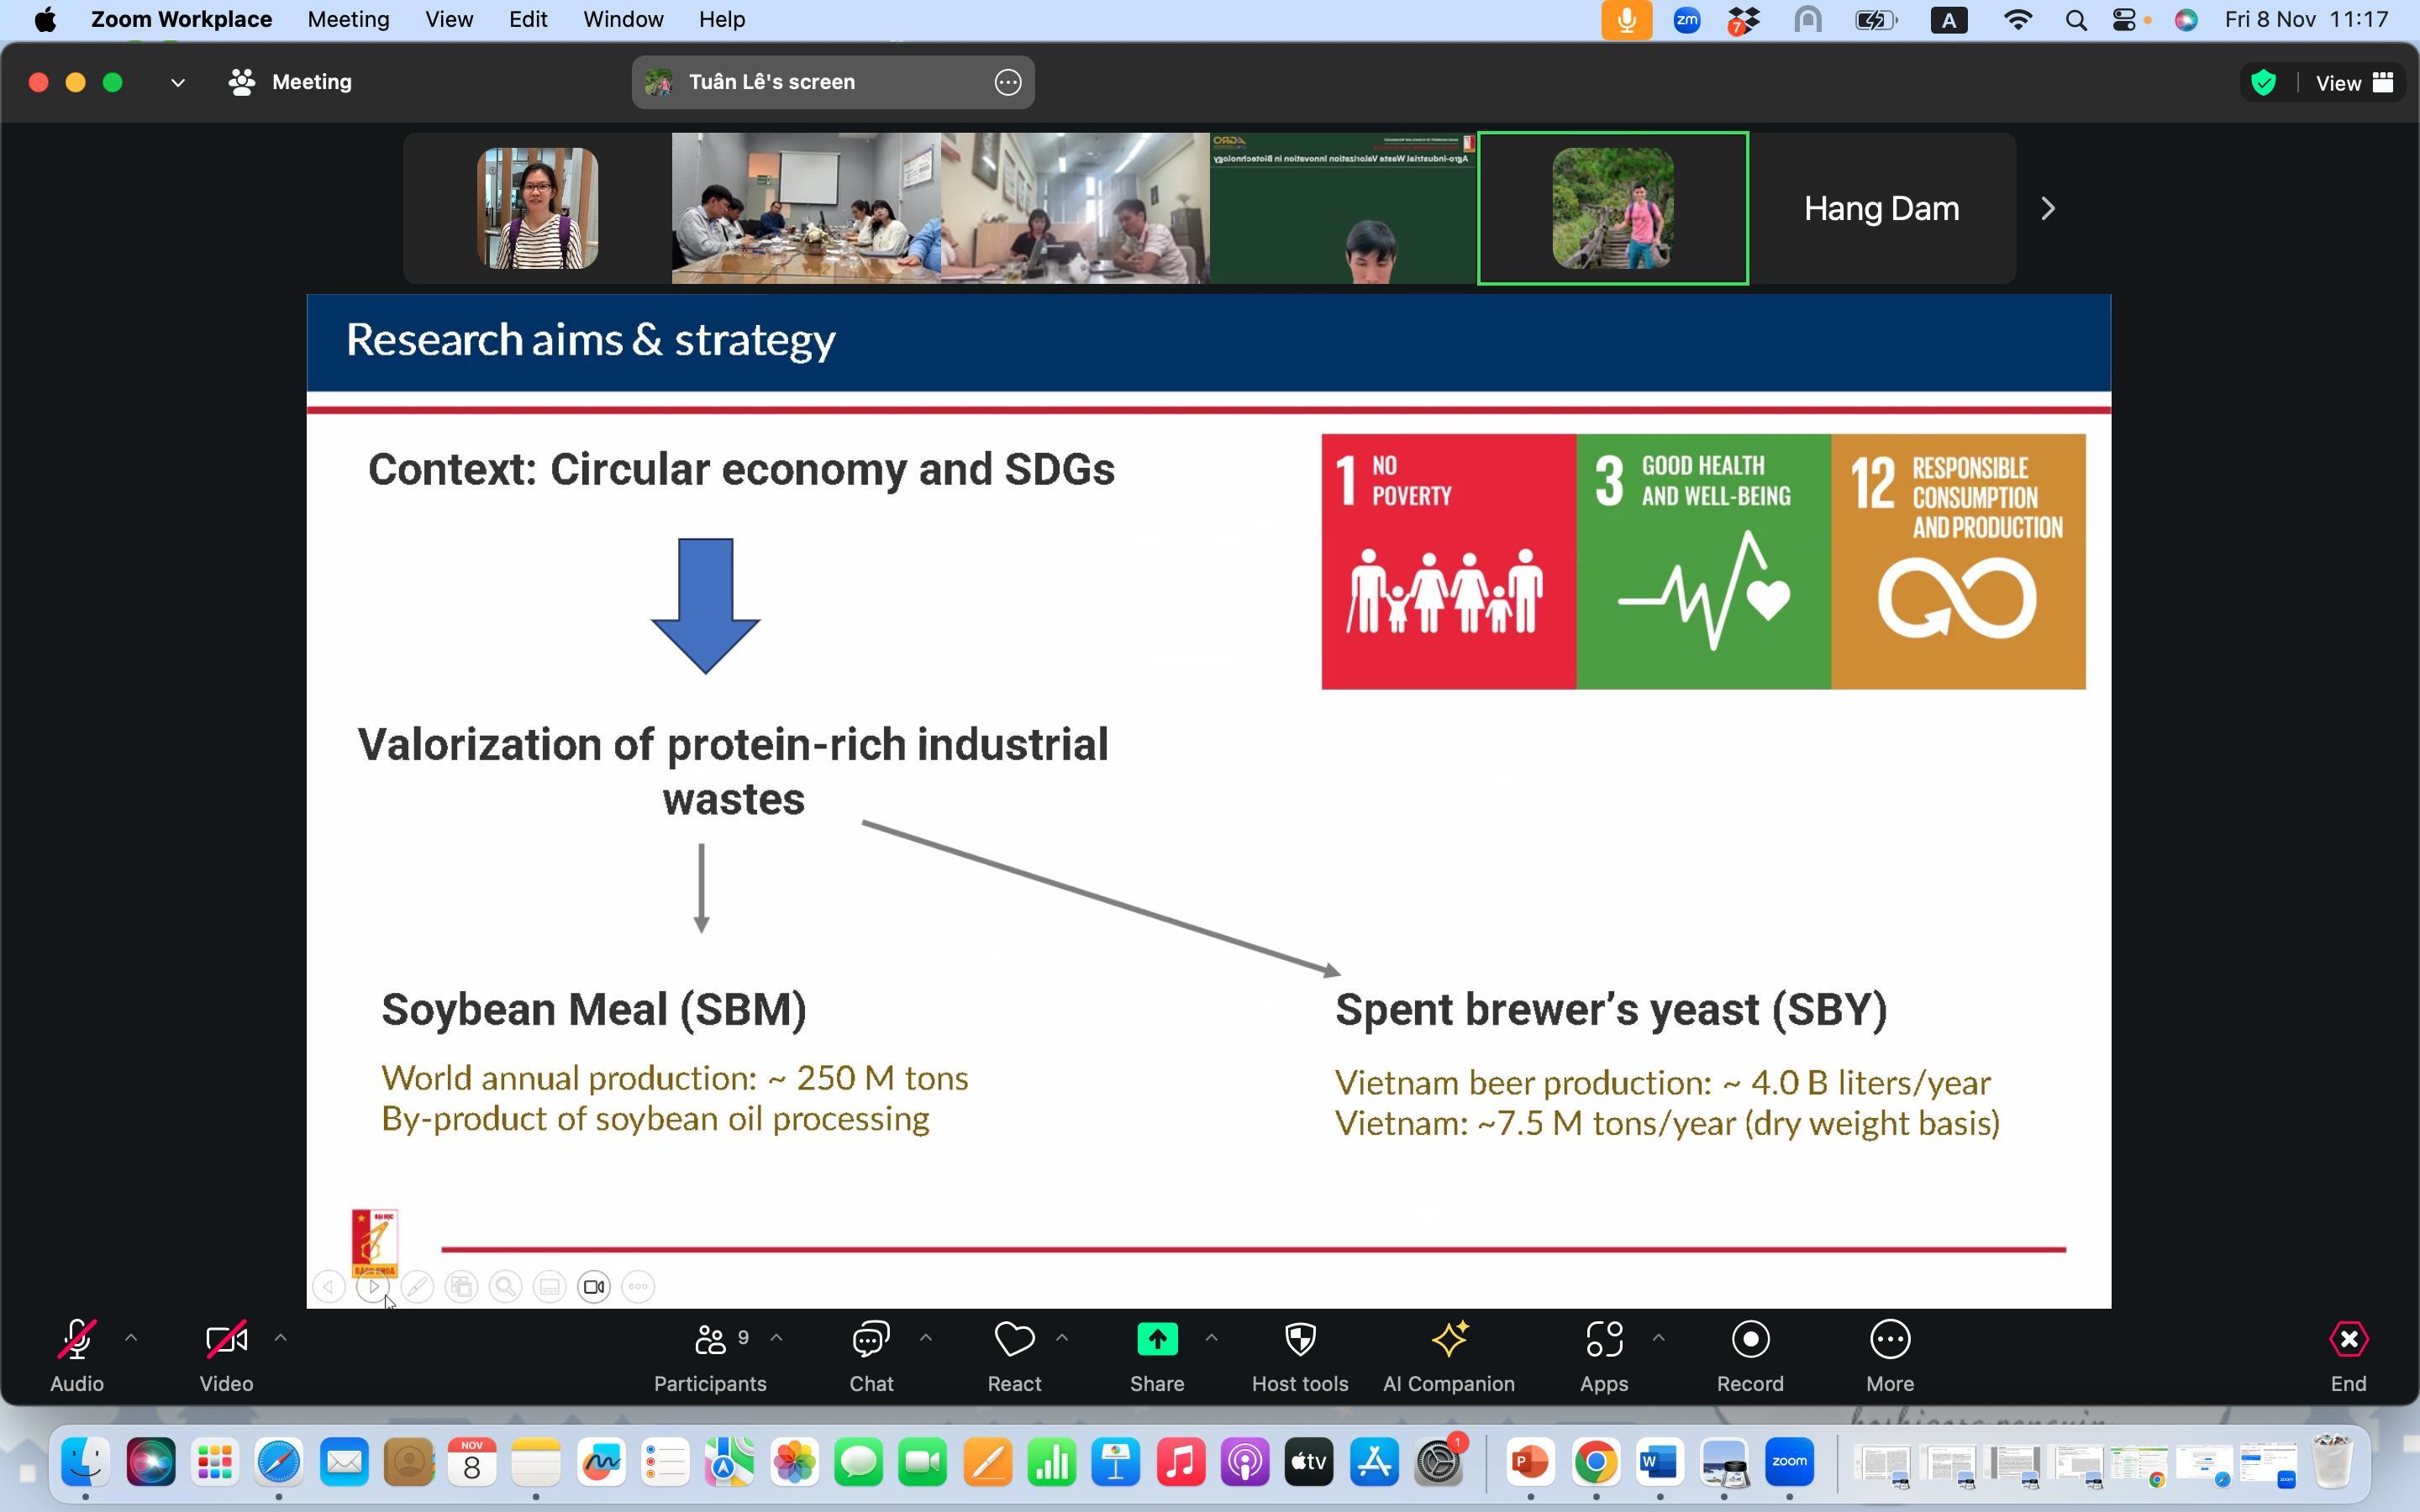Open the Apps menu icon

click(1603, 1340)
